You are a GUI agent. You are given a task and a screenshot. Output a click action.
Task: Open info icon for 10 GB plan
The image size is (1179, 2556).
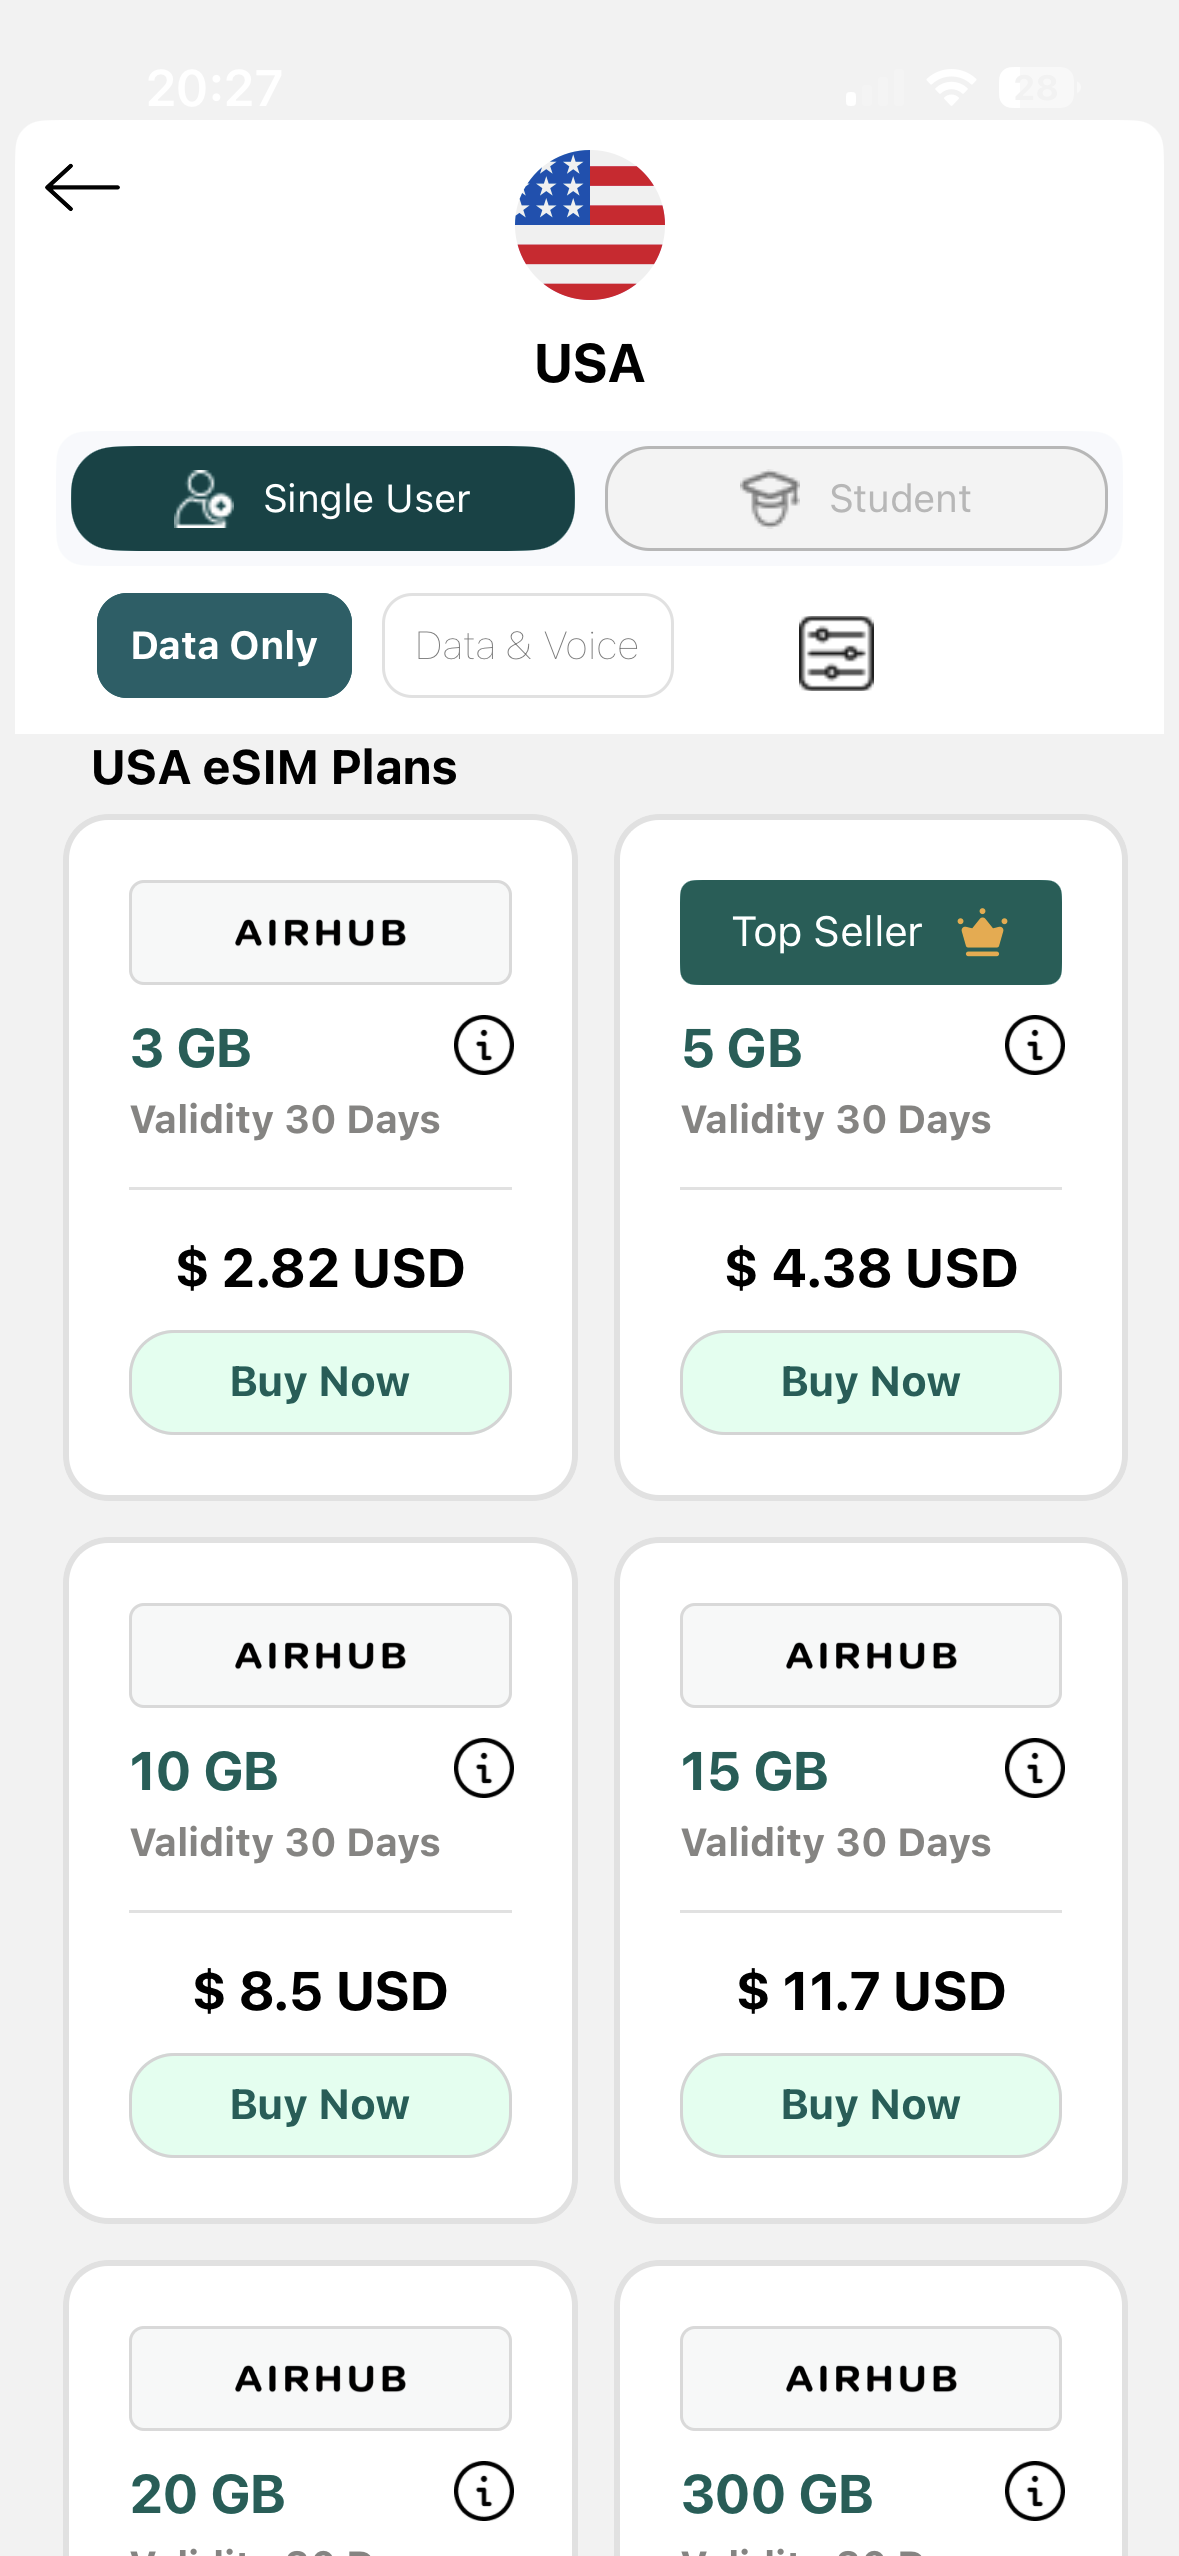coord(484,1769)
